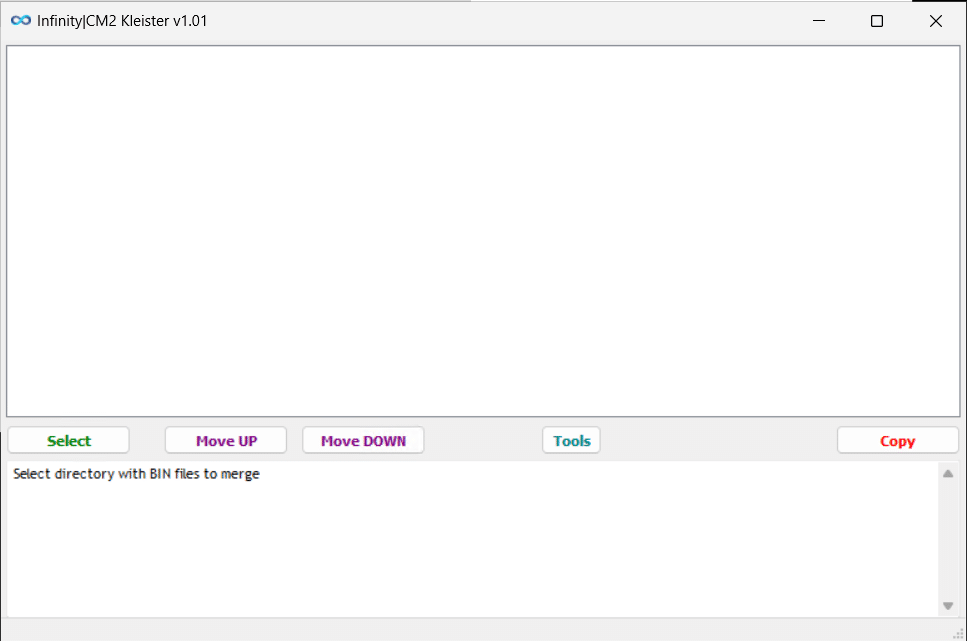
Task: Click the log panel's scroll up arrow
Action: 948,474
